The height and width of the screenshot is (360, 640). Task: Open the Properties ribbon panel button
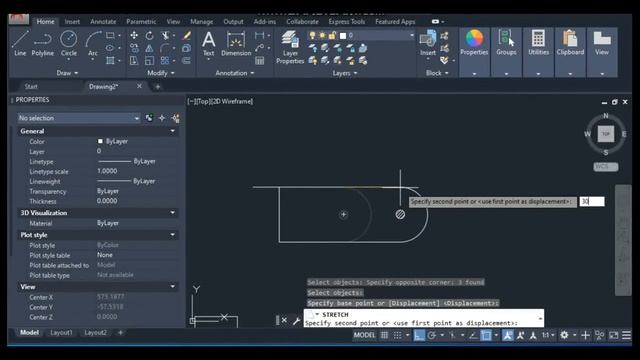click(x=474, y=52)
